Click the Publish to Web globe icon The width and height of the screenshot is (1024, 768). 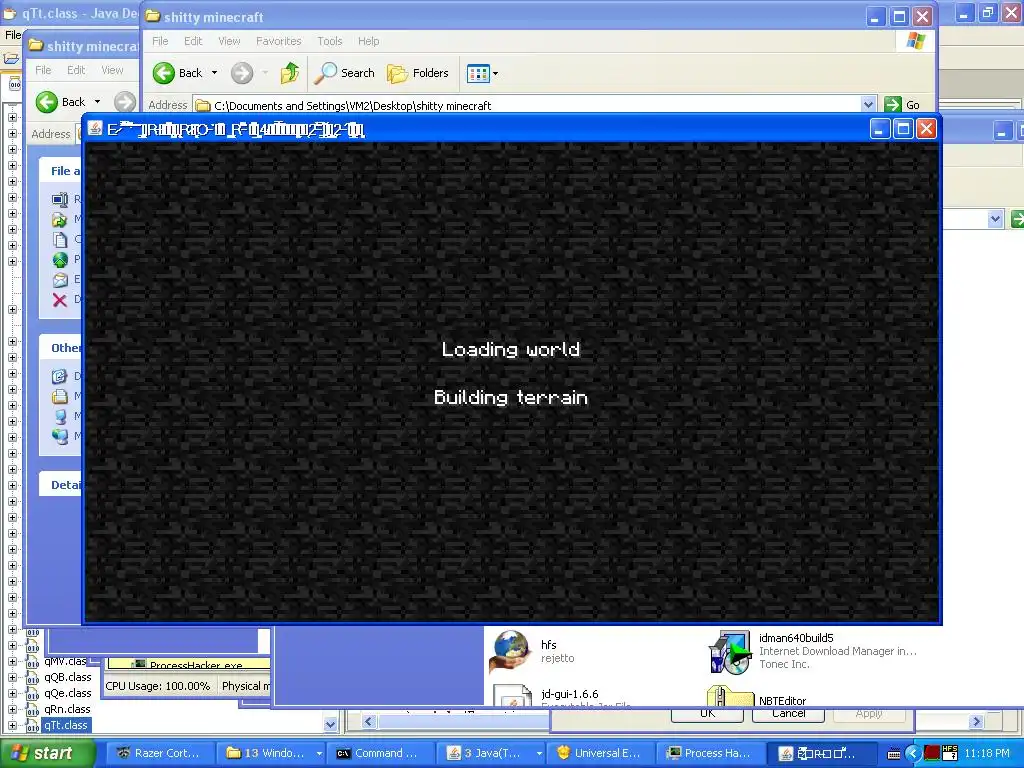(60, 260)
